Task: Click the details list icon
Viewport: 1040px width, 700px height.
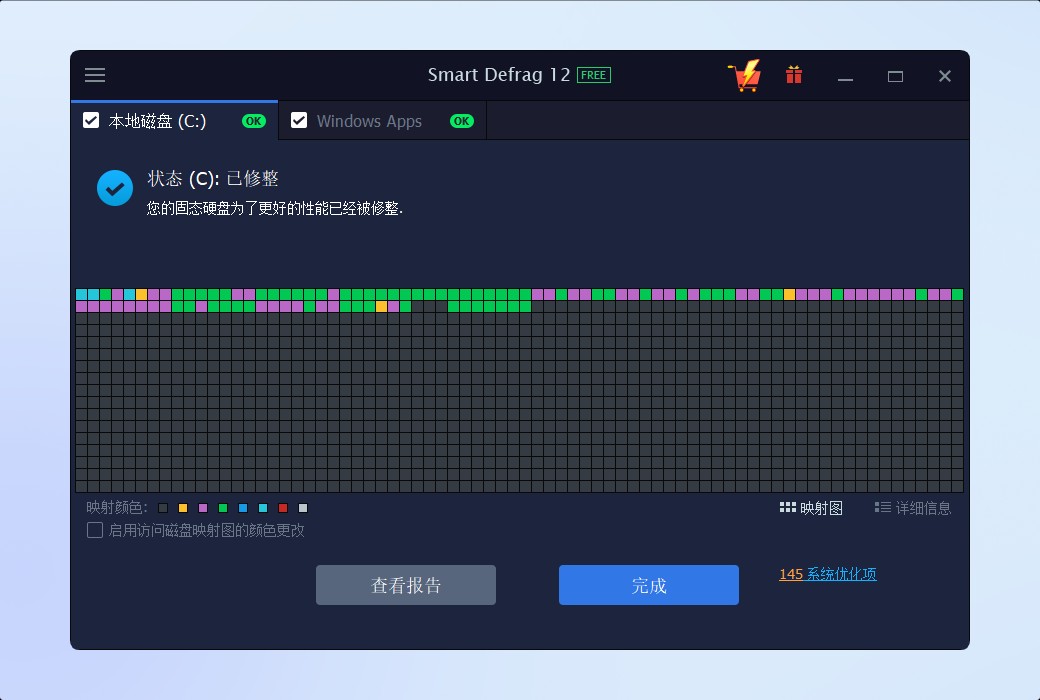Action: point(882,508)
